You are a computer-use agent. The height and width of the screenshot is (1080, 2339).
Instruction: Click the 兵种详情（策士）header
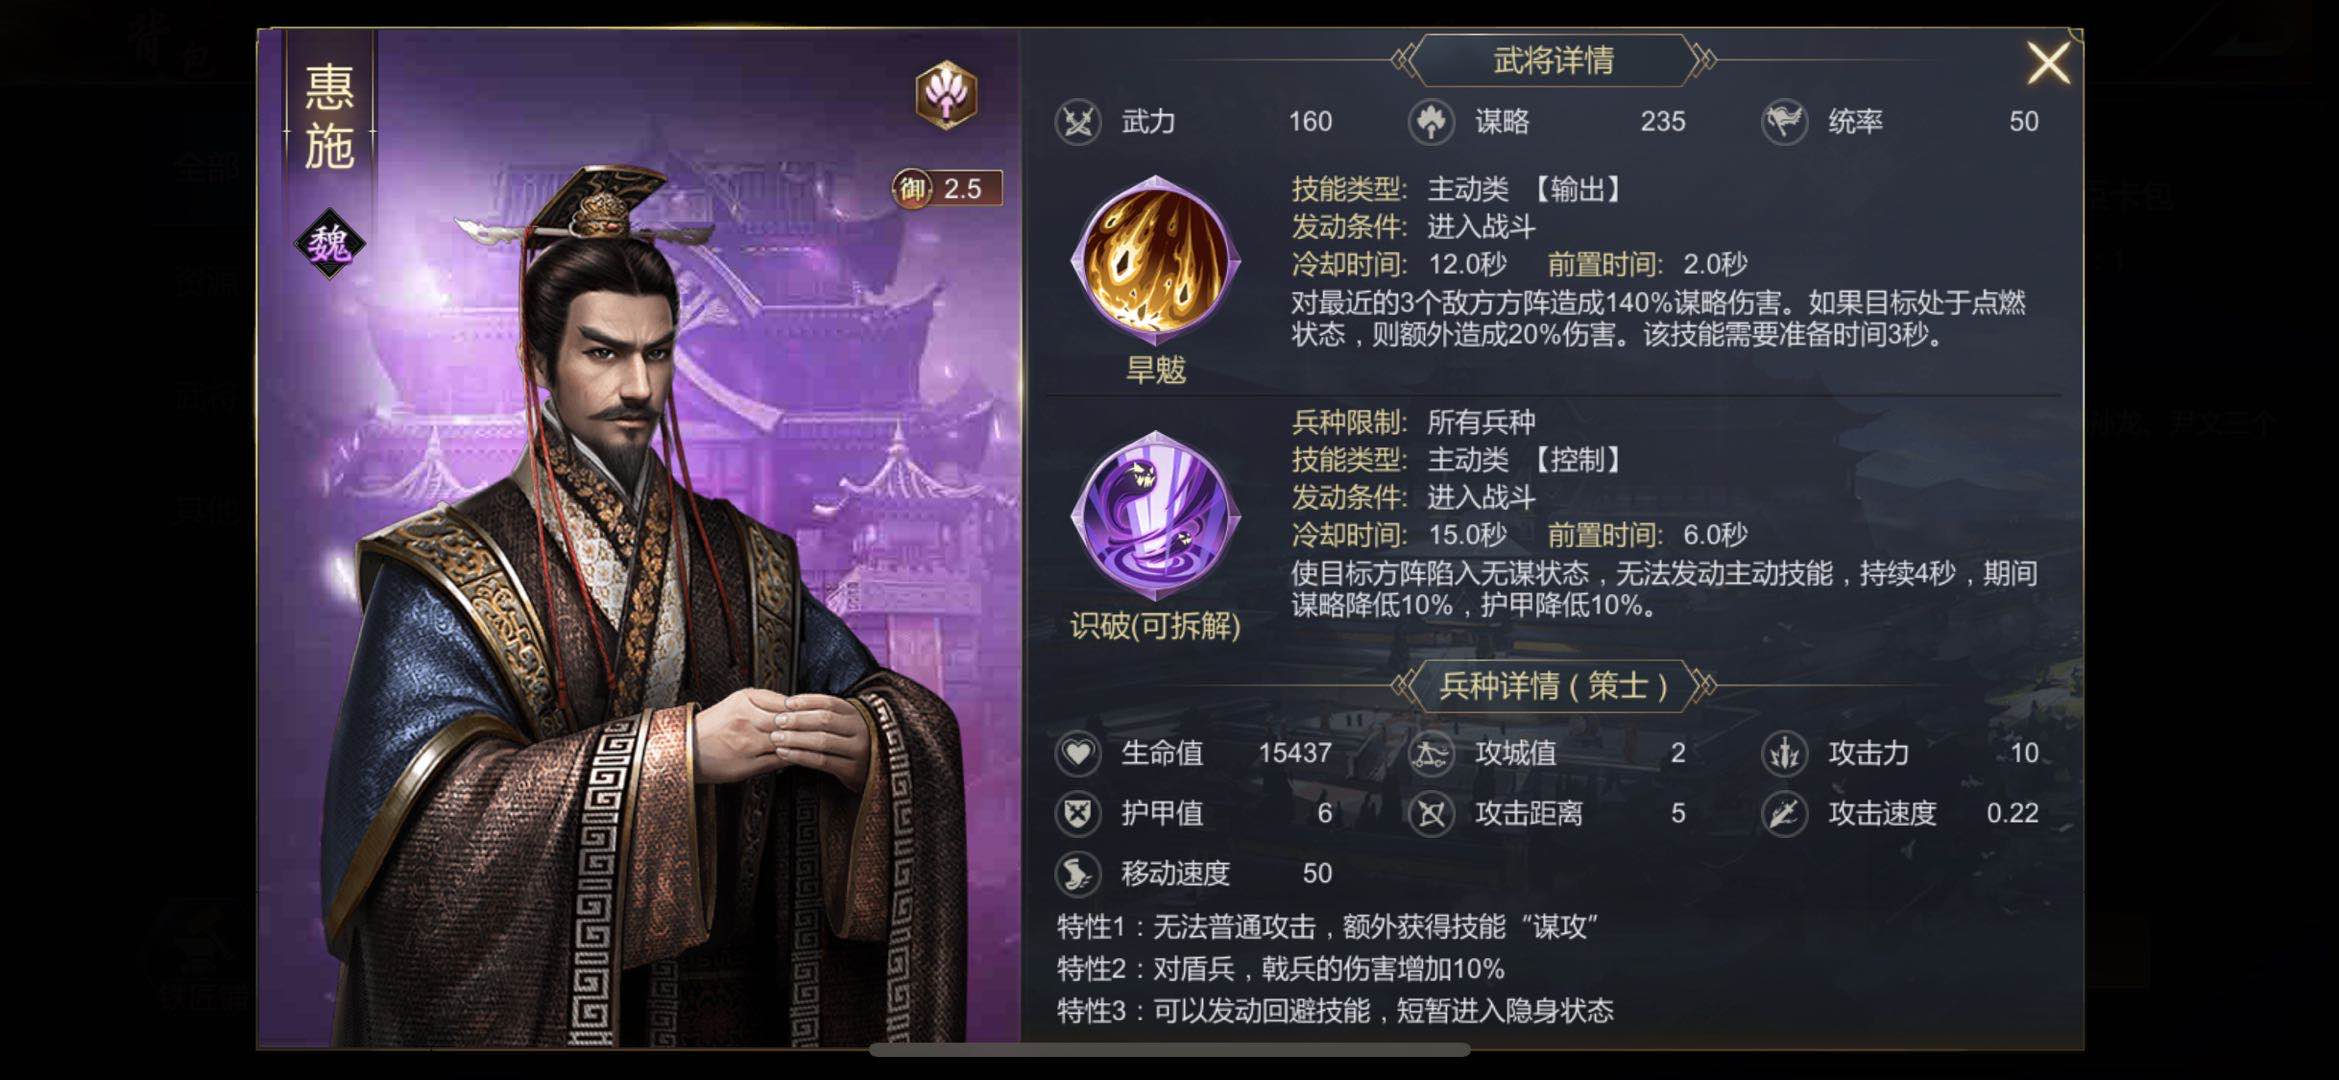pyautogui.click(x=1554, y=686)
